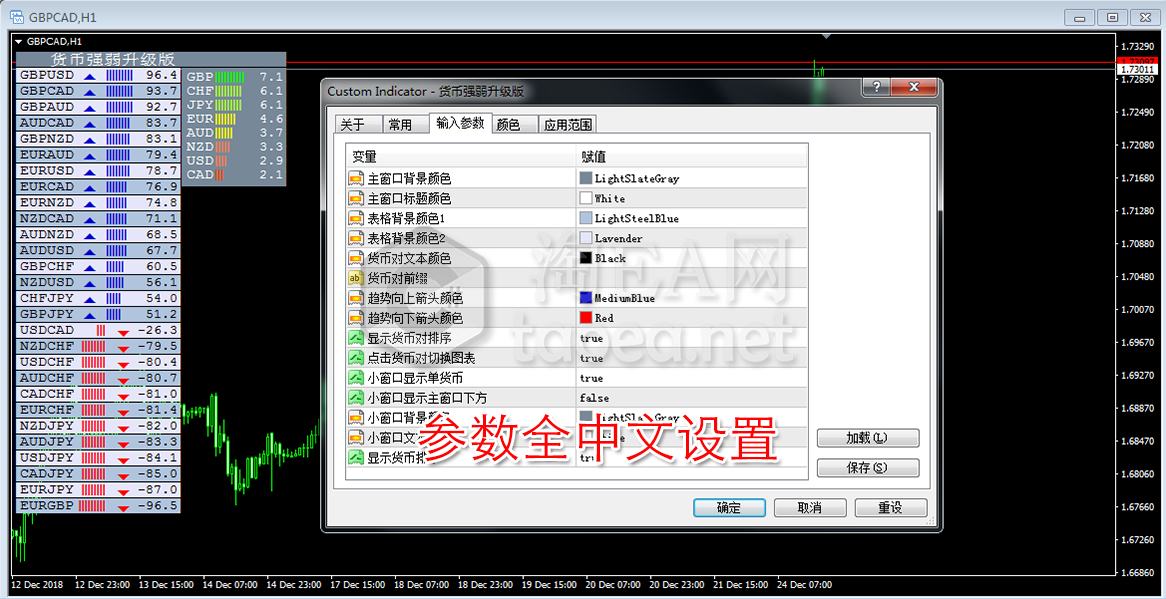Open the 应用范围 tab
The width and height of the screenshot is (1166, 599).
click(x=566, y=125)
